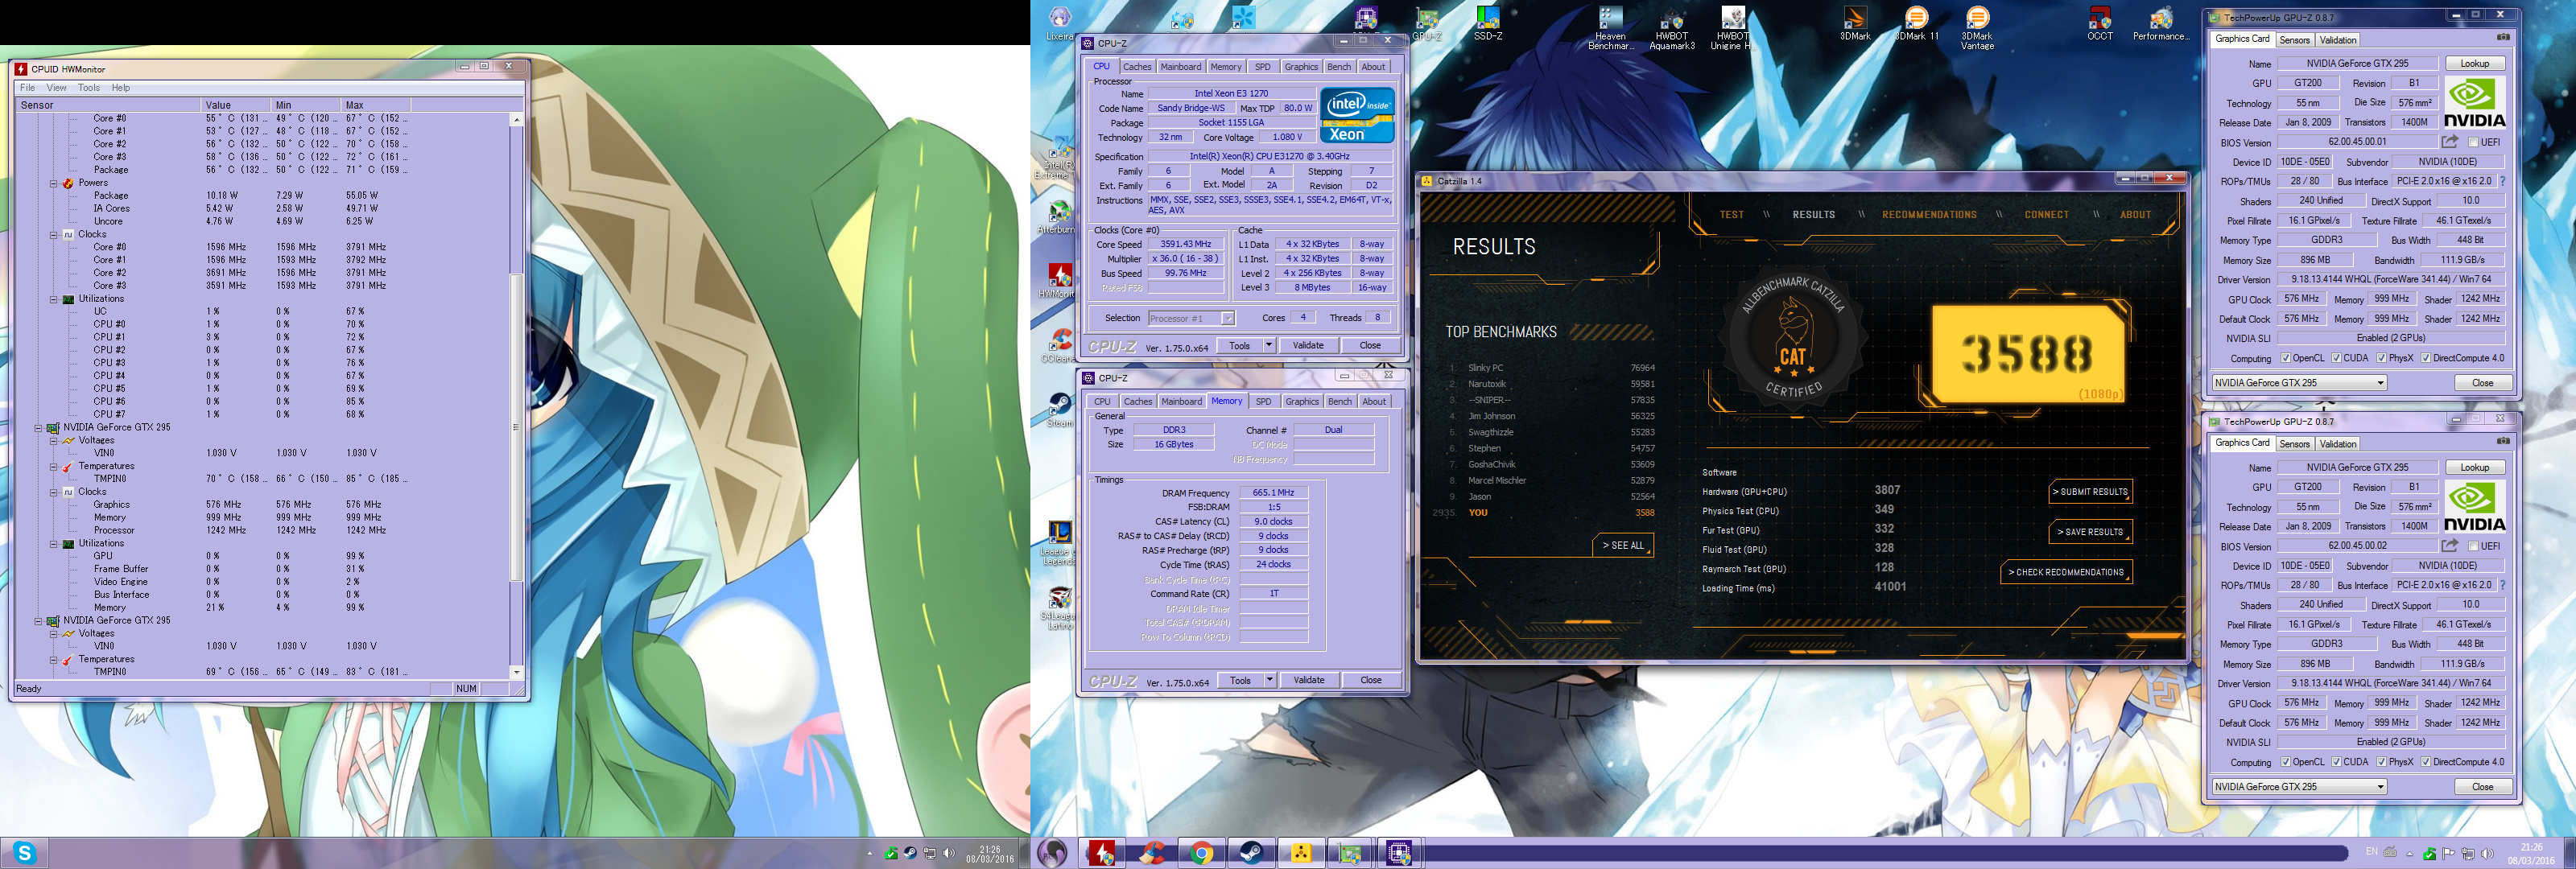Click the BIOS share icon in top GPU-Z

coord(2449,142)
